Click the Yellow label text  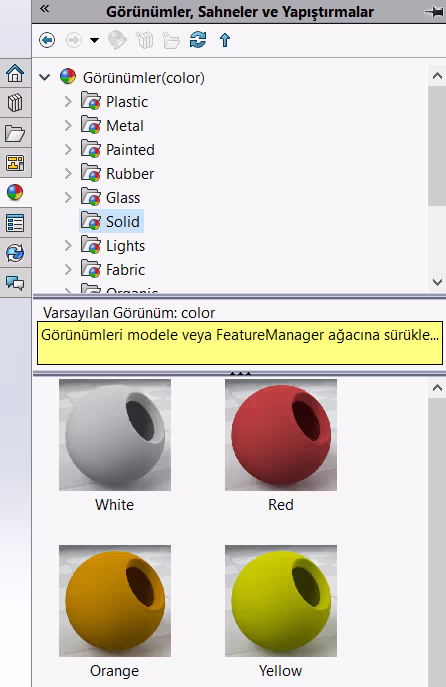coord(280,671)
